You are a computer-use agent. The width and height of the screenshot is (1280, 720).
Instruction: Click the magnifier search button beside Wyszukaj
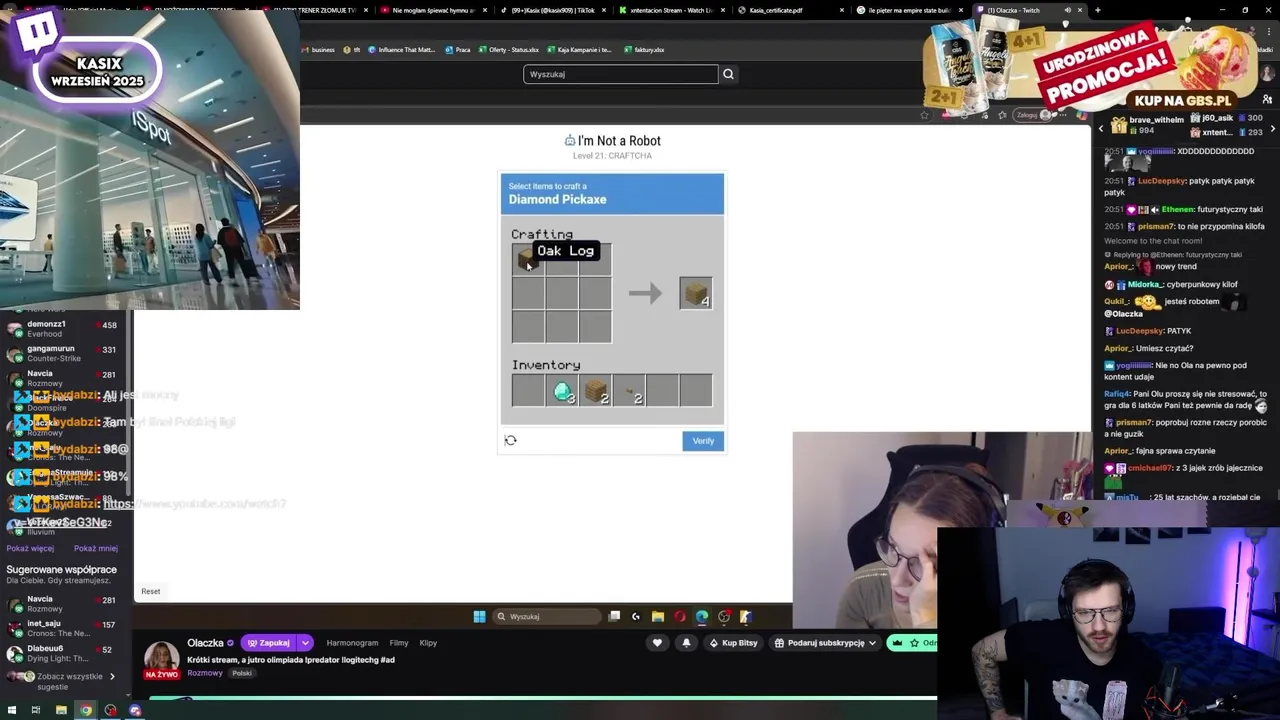(728, 74)
